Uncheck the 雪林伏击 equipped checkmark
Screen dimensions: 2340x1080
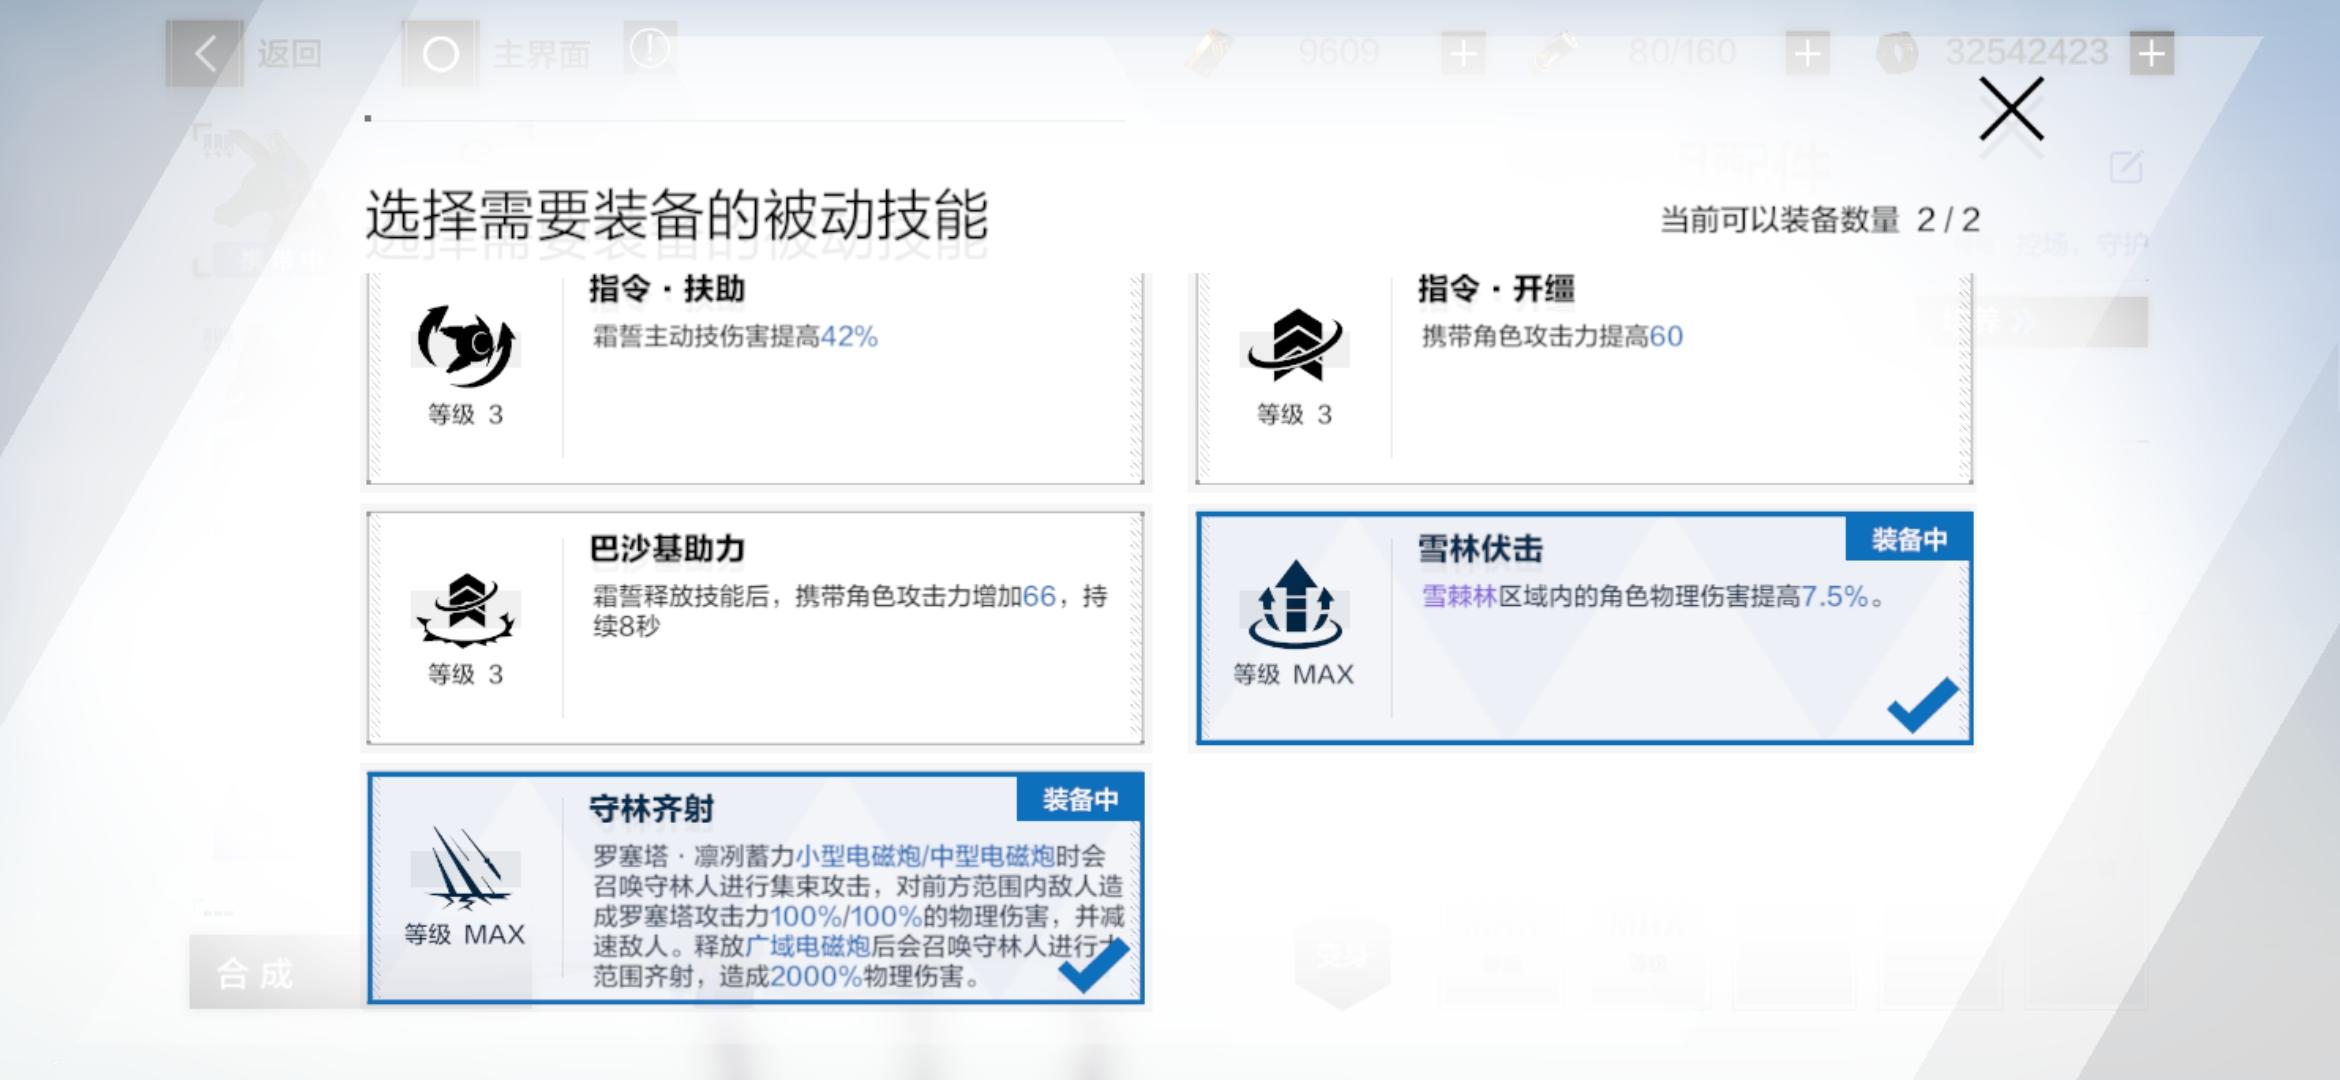click(x=1922, y=704)
